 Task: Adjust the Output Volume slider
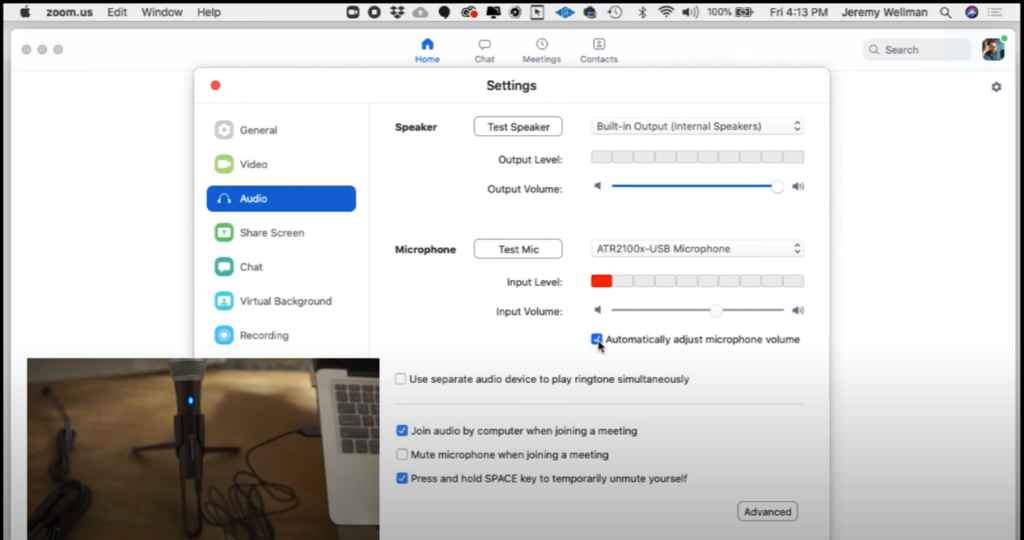click(777, 186)
